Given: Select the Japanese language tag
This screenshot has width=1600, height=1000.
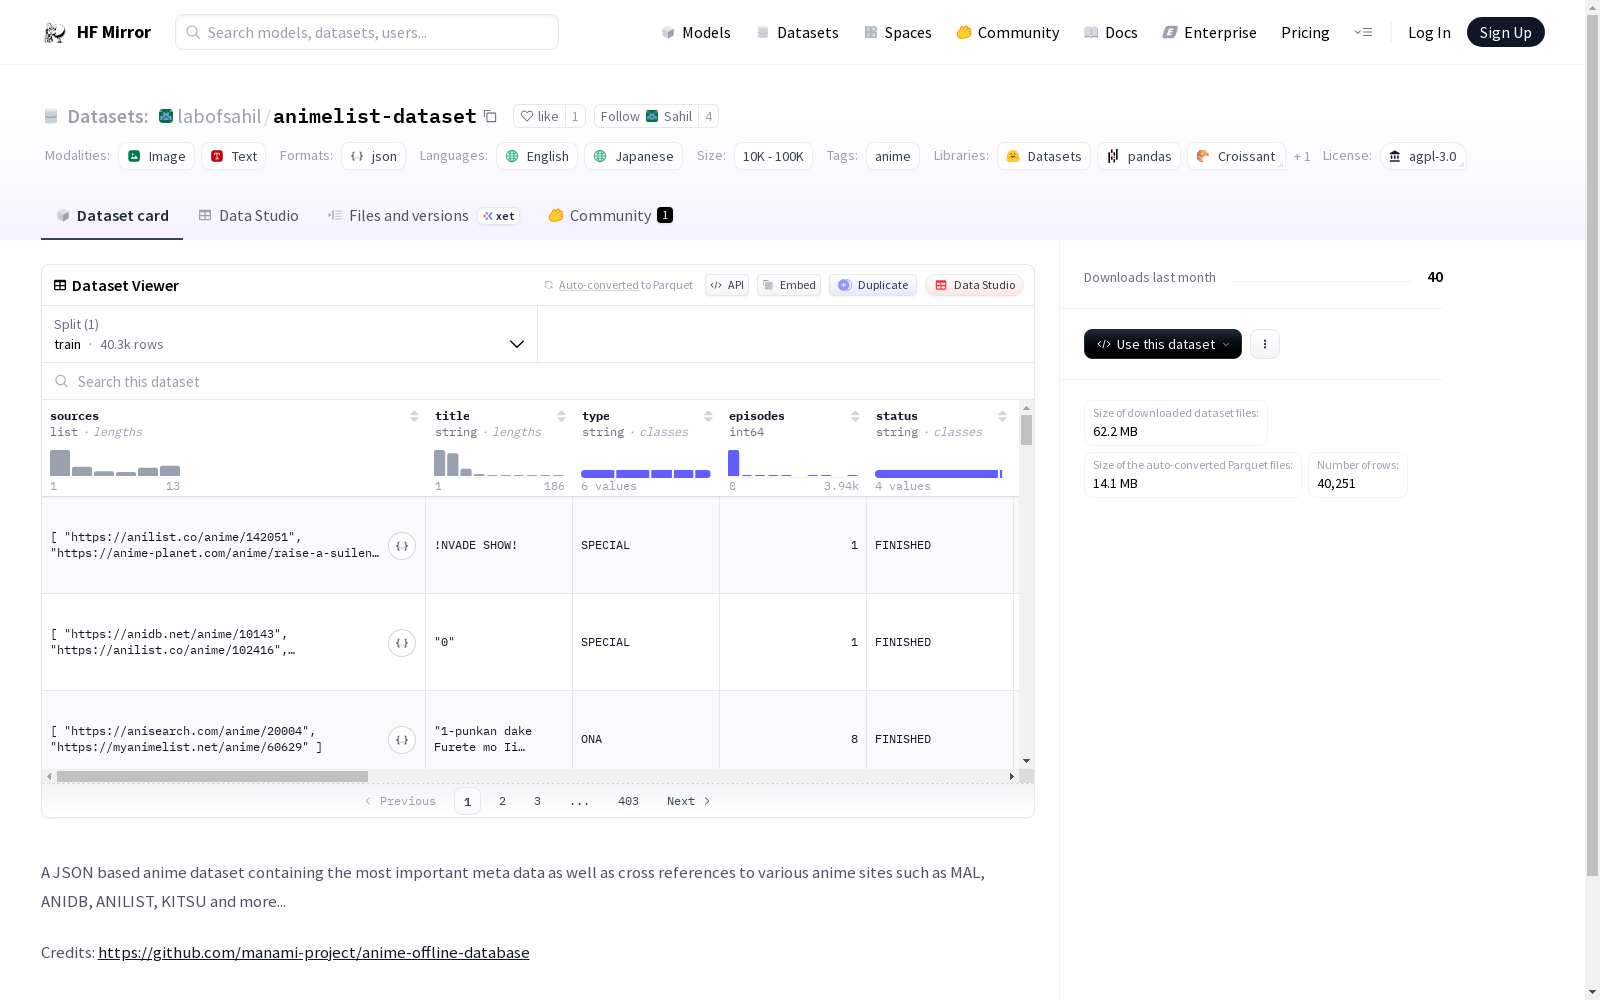Looking at the screenshot, I should [x=634, y=156].
